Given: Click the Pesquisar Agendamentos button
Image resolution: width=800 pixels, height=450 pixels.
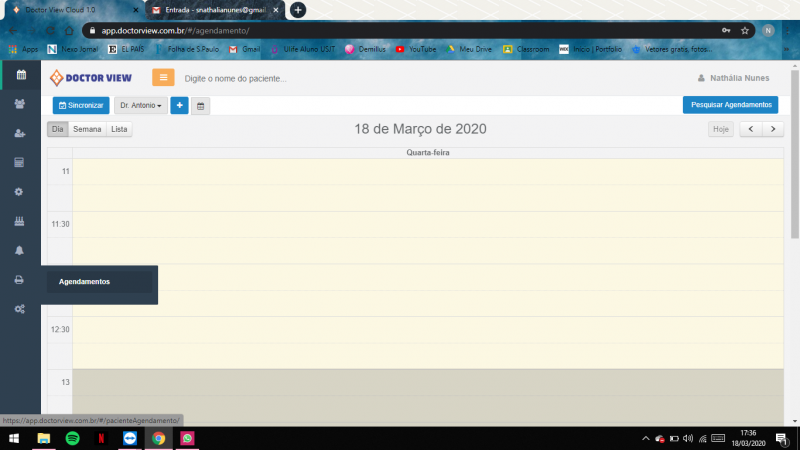Looking at the screenshot, I should pyautogui.click(x=730, y=105).
